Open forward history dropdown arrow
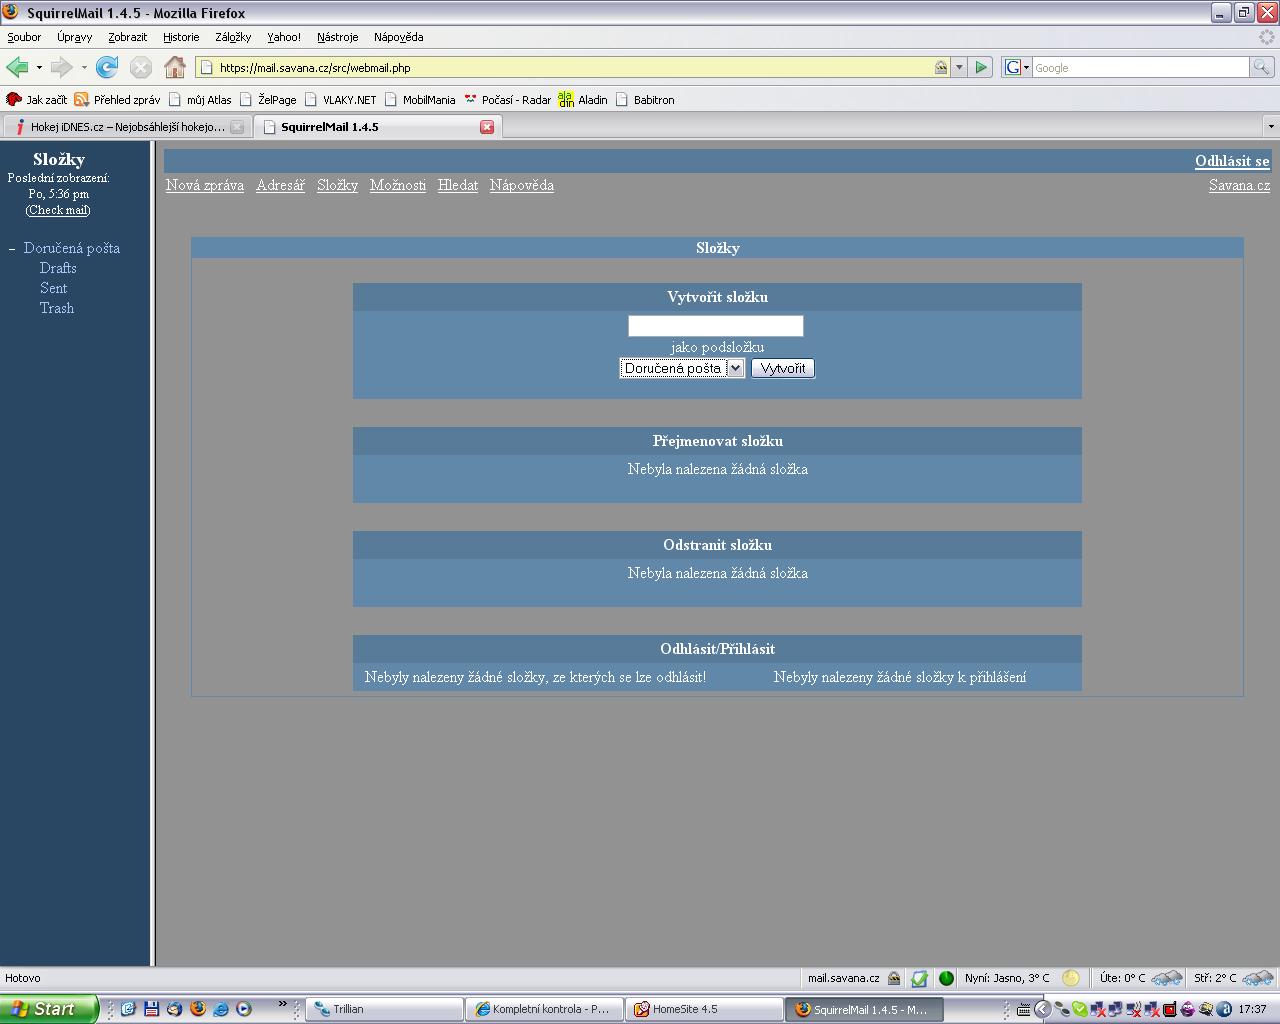Image resolution: width=1280 pixels, height=1024 pixels. 84,67
